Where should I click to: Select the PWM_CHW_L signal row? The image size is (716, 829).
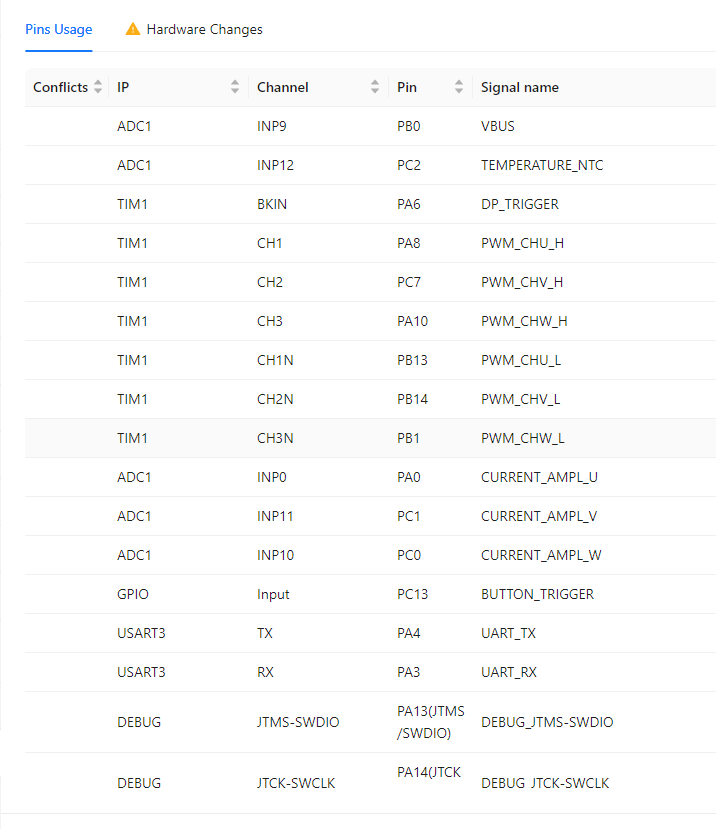(523, 438)
